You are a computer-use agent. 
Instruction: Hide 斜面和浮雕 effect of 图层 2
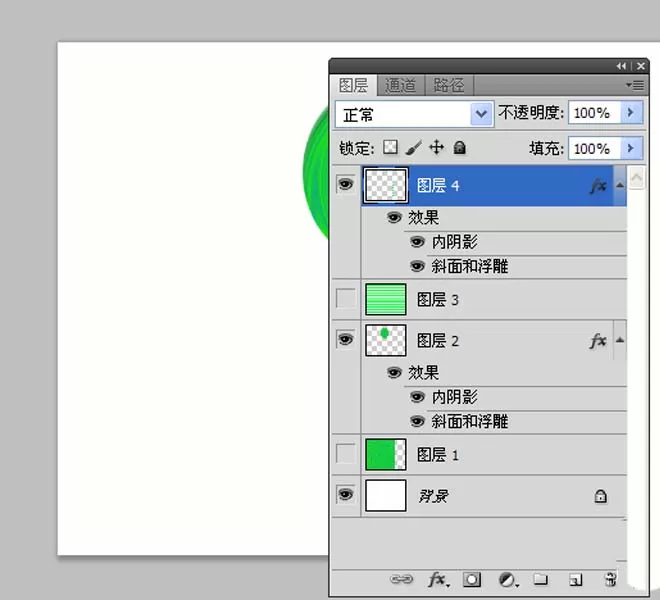point(417,421)
